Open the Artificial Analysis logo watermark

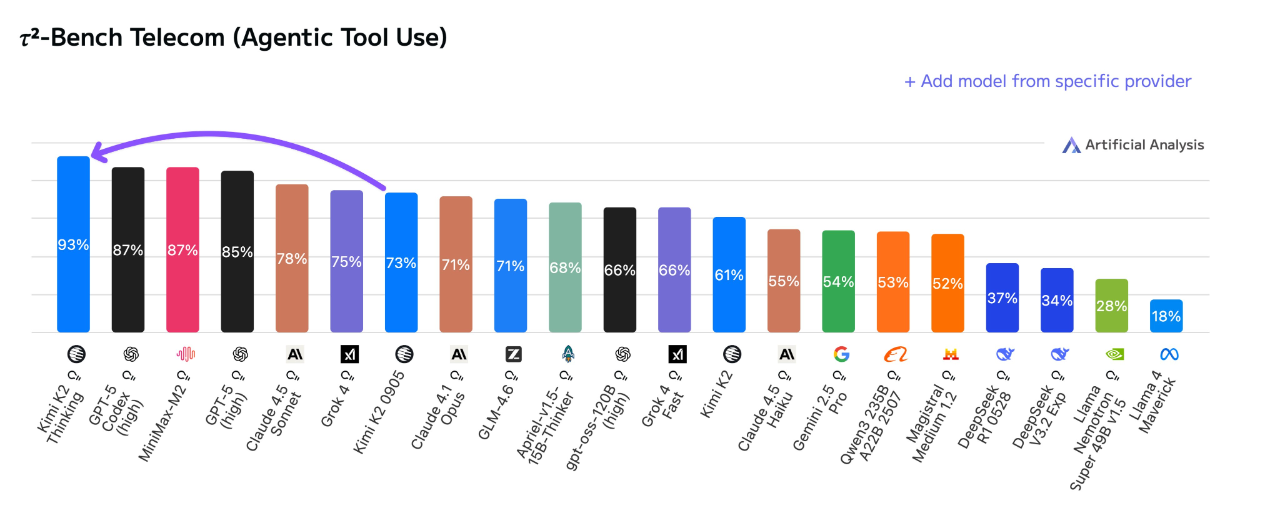[1133, 145]
